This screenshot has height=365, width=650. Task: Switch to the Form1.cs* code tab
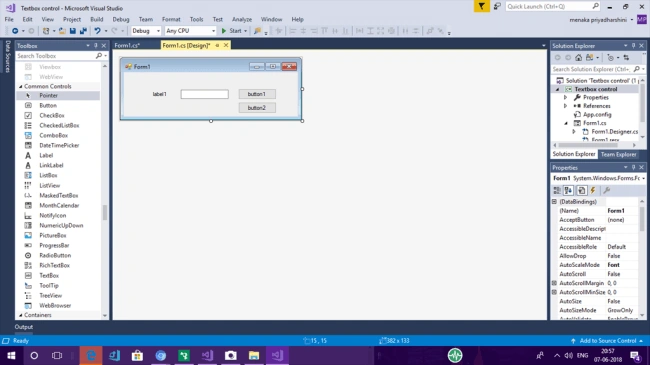[x=127, y=45]
